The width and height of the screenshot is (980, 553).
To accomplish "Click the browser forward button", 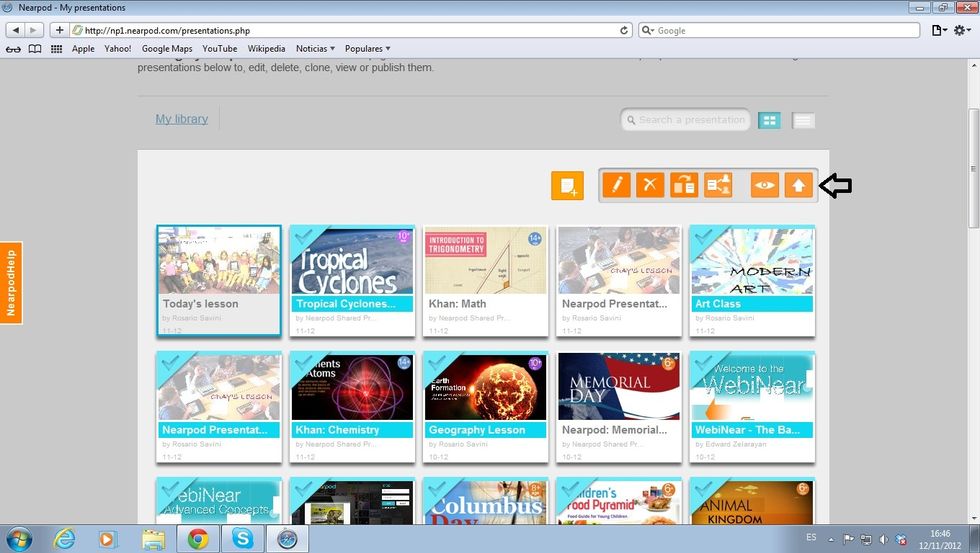I will pyautogui.click(x=34, y=30).
